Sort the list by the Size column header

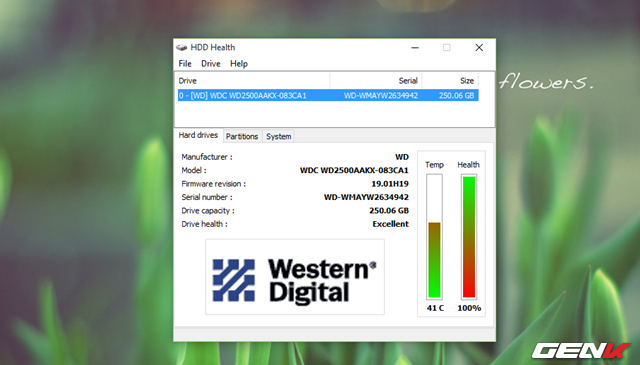[x=450, y=81]
